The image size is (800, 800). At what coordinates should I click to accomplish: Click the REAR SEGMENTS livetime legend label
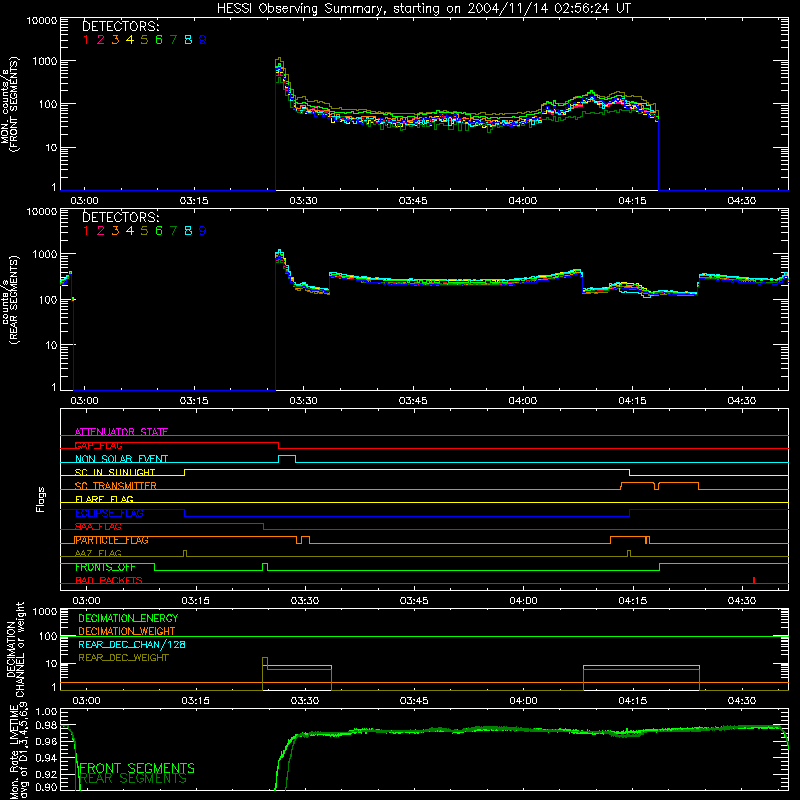[133, 779]
